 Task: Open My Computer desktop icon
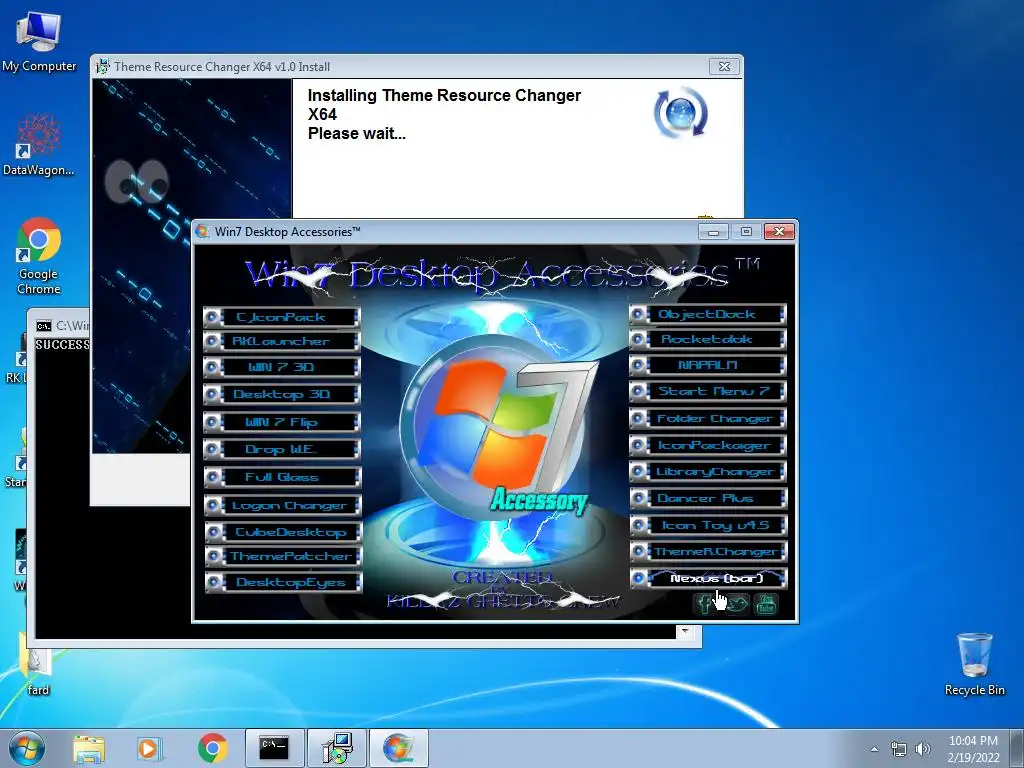[39, 40]
